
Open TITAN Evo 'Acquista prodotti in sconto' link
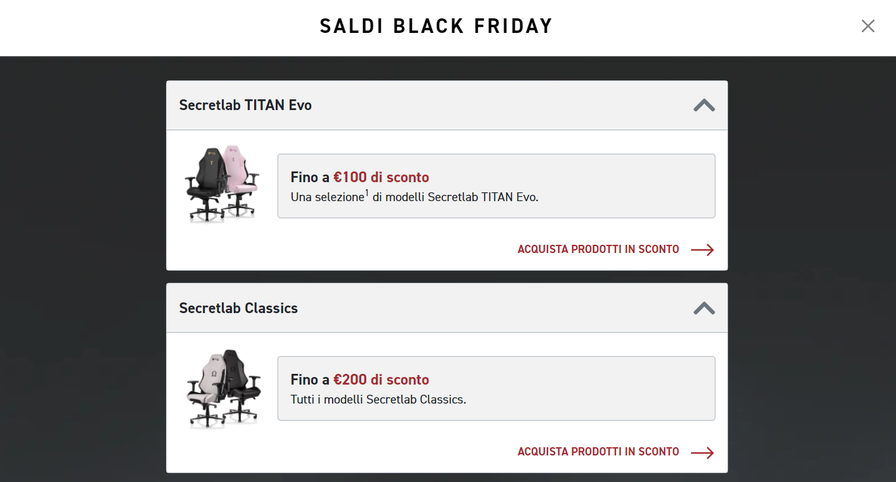tap(598, 249)
